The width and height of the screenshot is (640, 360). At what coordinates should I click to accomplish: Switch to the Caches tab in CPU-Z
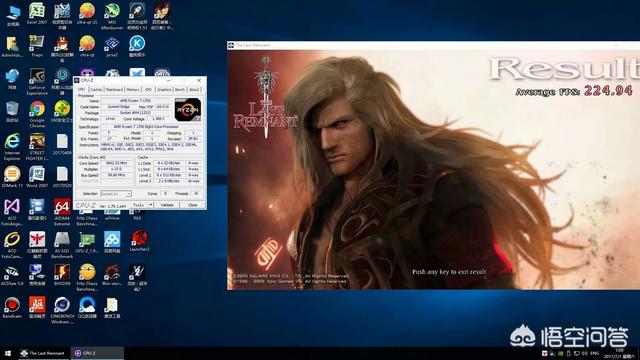click(96, 89)
